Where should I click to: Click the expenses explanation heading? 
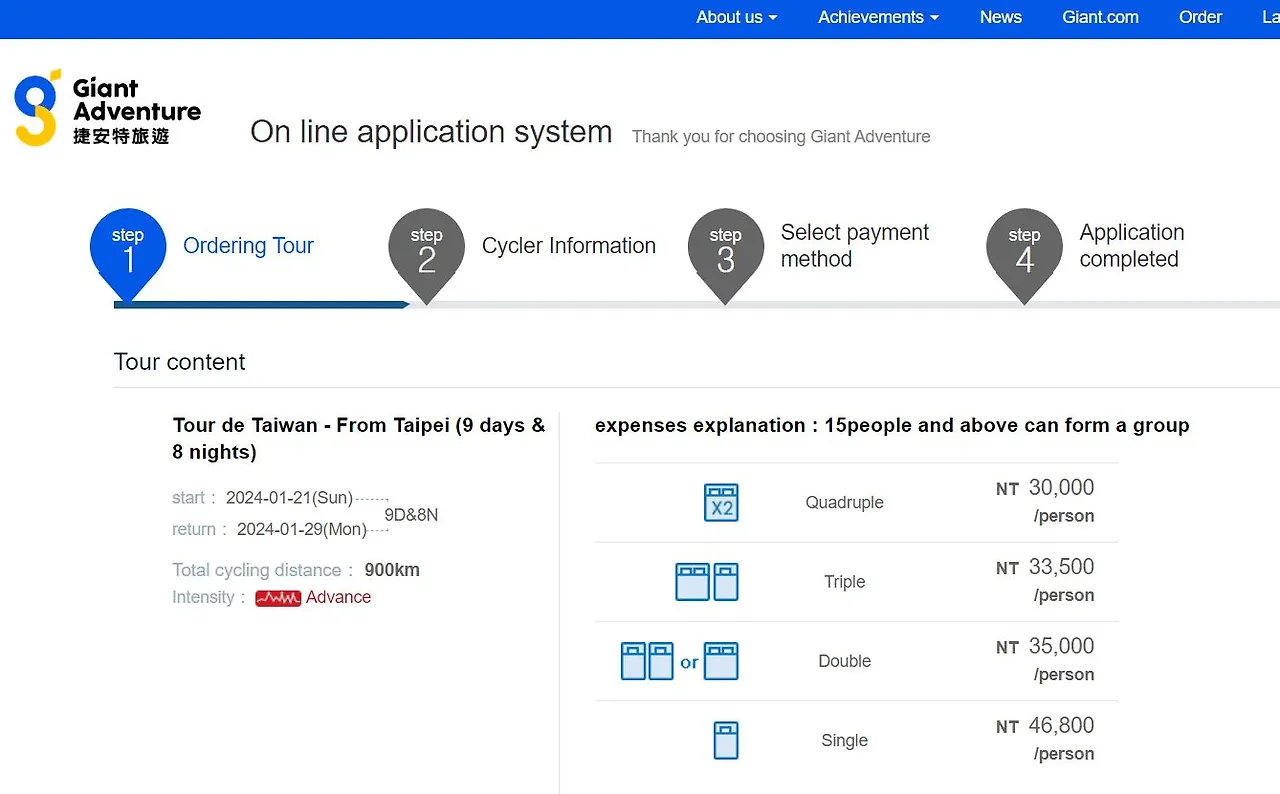click(x=892, y=425)
